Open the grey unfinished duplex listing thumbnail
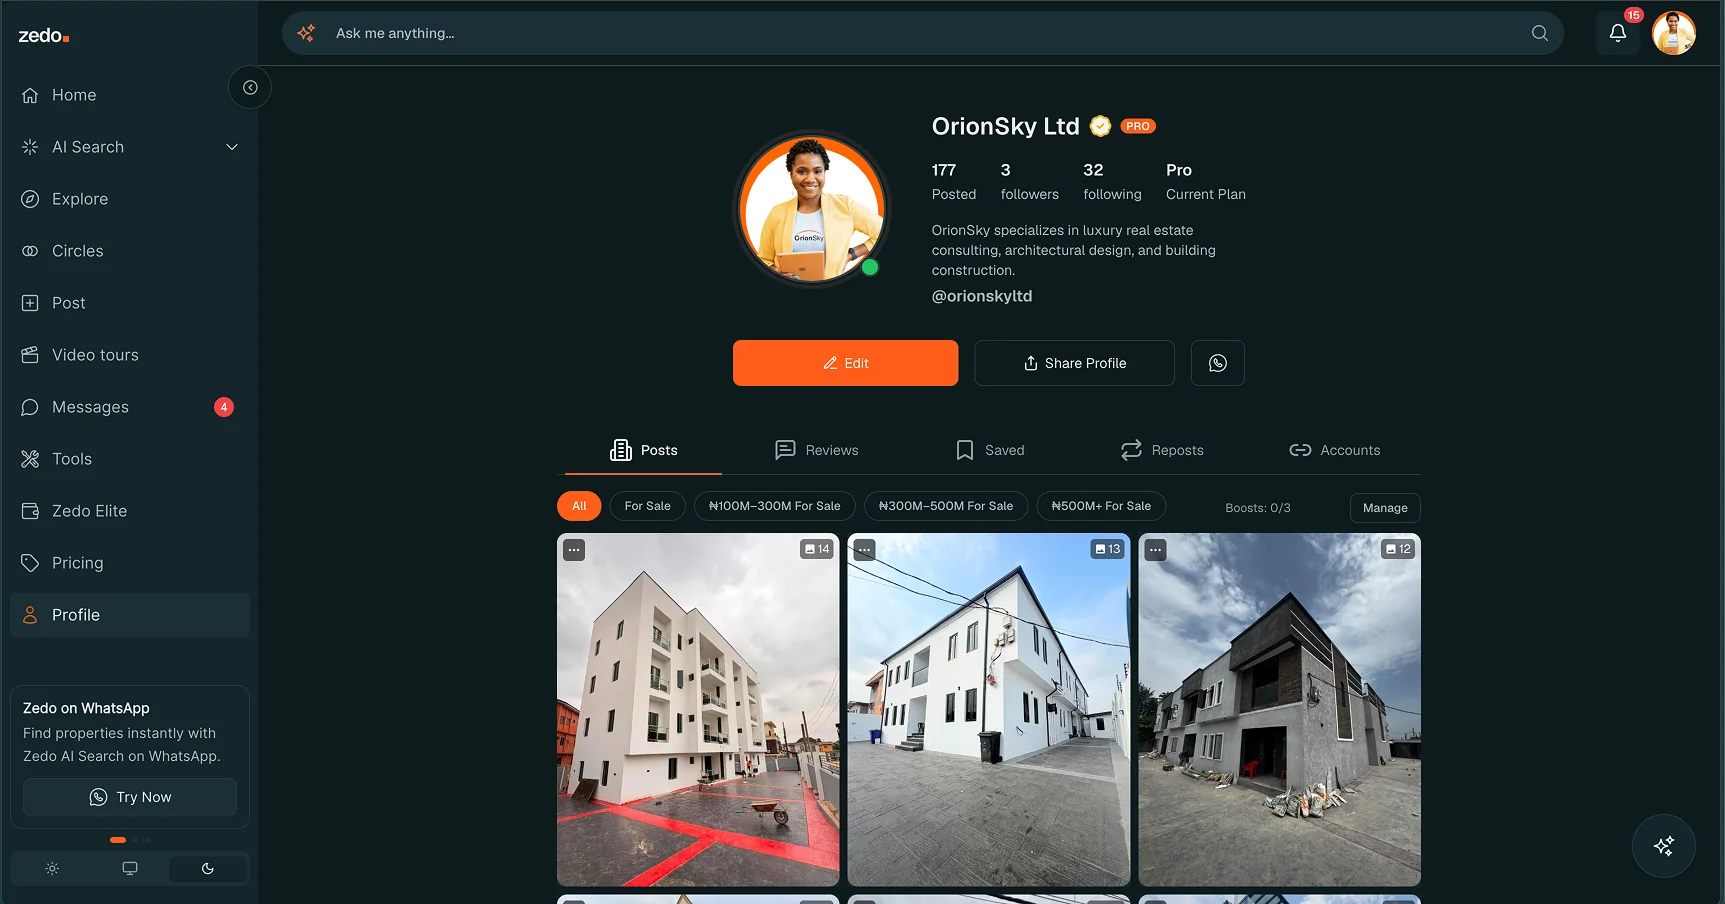Image resolution: width=1725 pixels, height=904 pixels. point(1279,710)
